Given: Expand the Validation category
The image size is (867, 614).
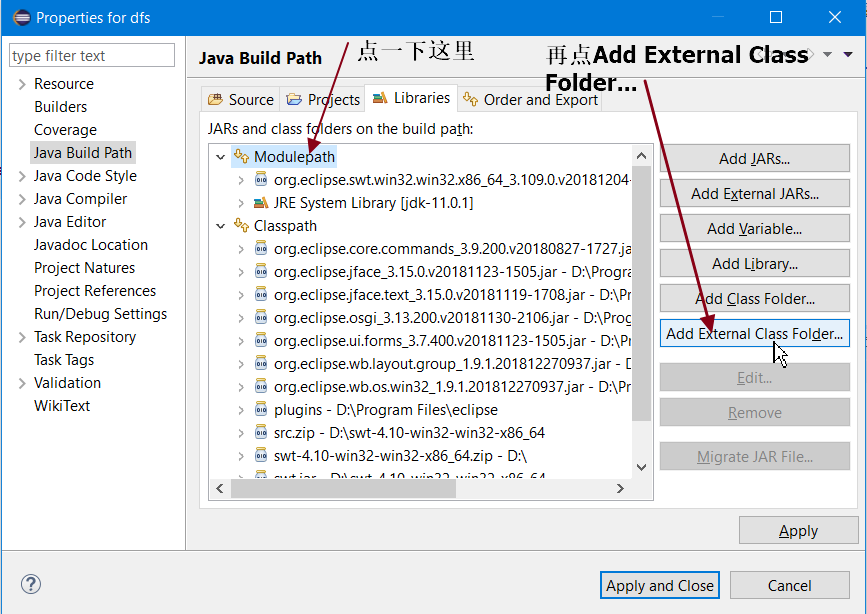Looking at the screenshot, I should 22,383.
